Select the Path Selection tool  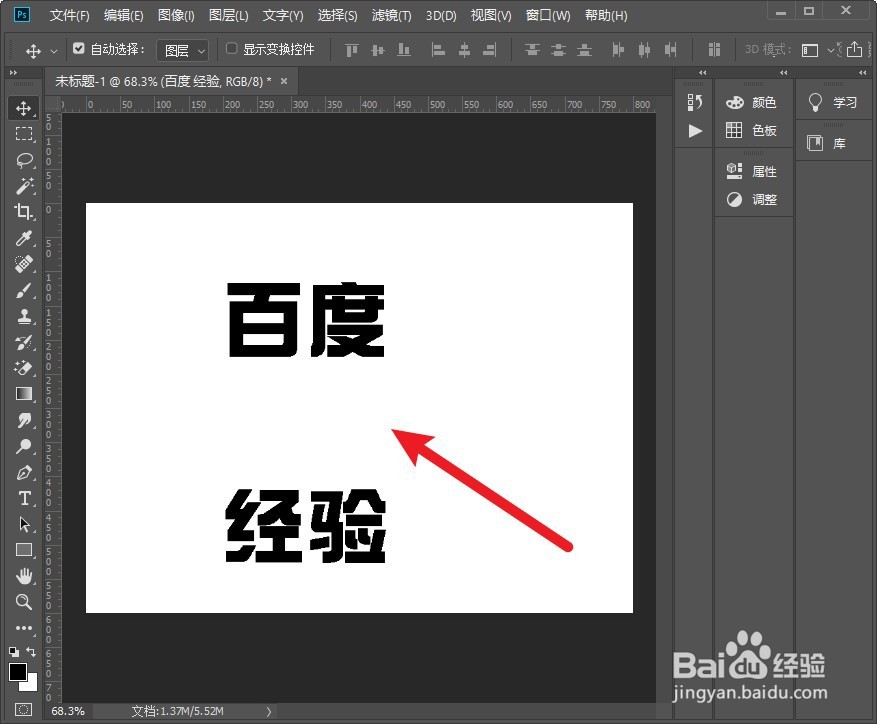pyautogui.click(x=23, y=524)
